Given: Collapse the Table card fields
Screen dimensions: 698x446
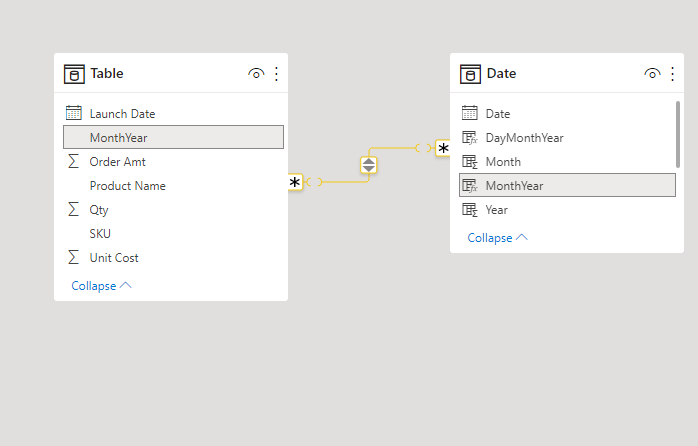Looking at the screenshot, I should click(x=101, y=286).
